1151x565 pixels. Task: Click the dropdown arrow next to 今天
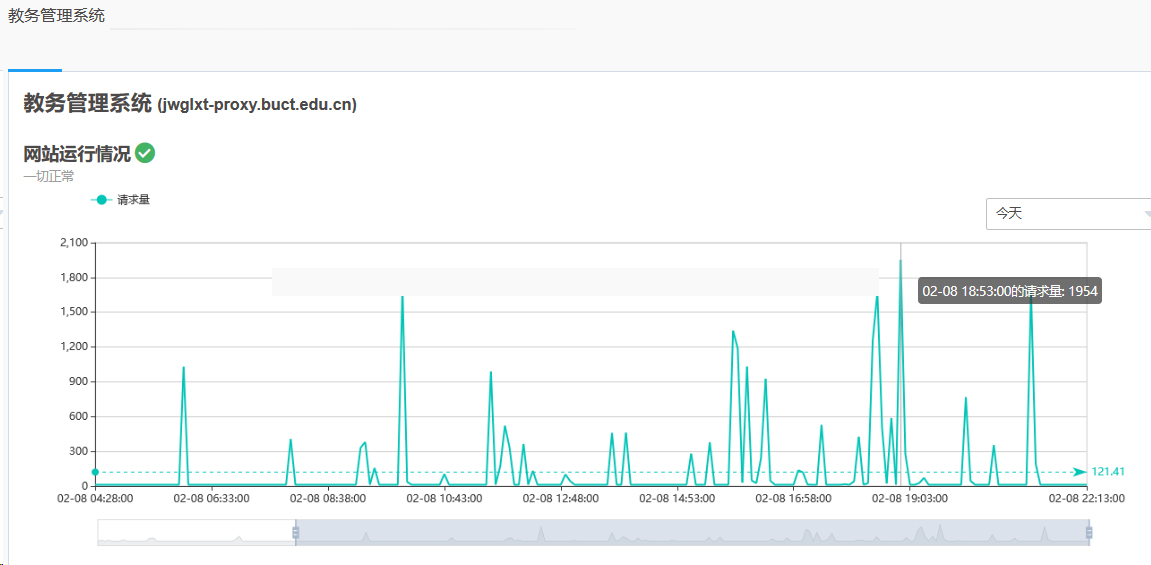(x=1146, y=213)
